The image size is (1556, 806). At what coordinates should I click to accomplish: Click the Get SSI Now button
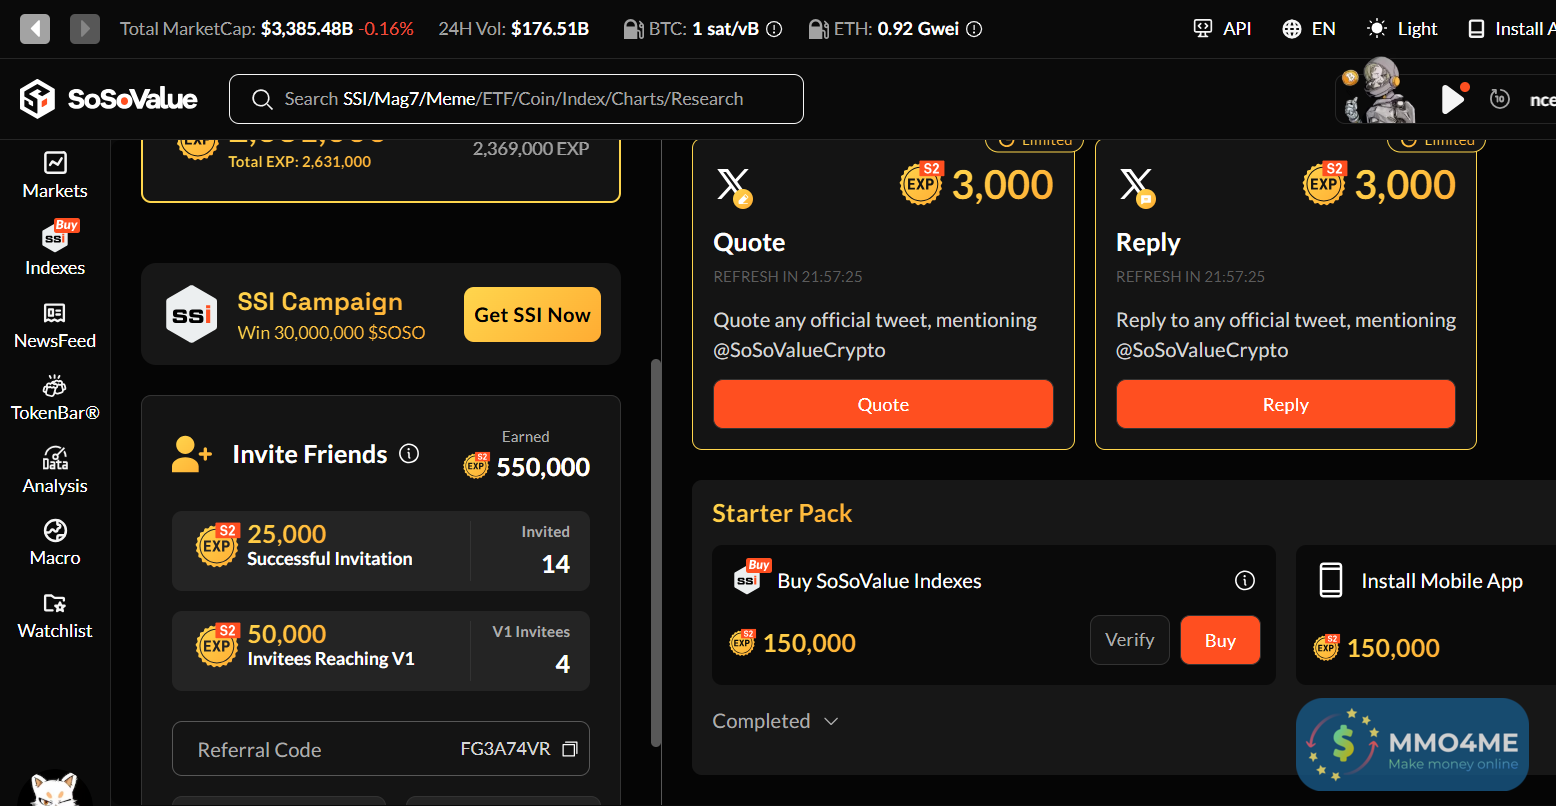click(x=532, y=315)
